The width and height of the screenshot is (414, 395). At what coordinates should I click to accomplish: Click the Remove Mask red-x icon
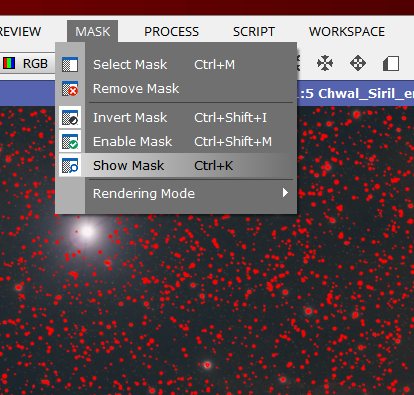[70, 89]
